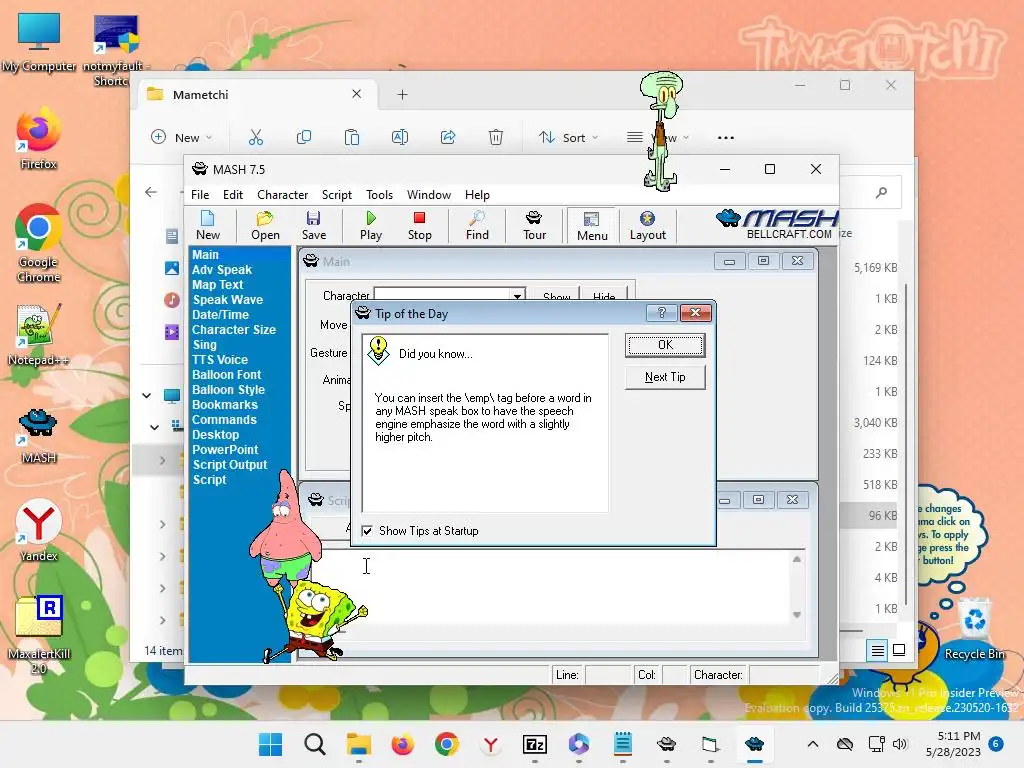The image size is (1024, 768).
Task: Open Notepad++ desktop shortcut
Action: [x=39, y=335]
